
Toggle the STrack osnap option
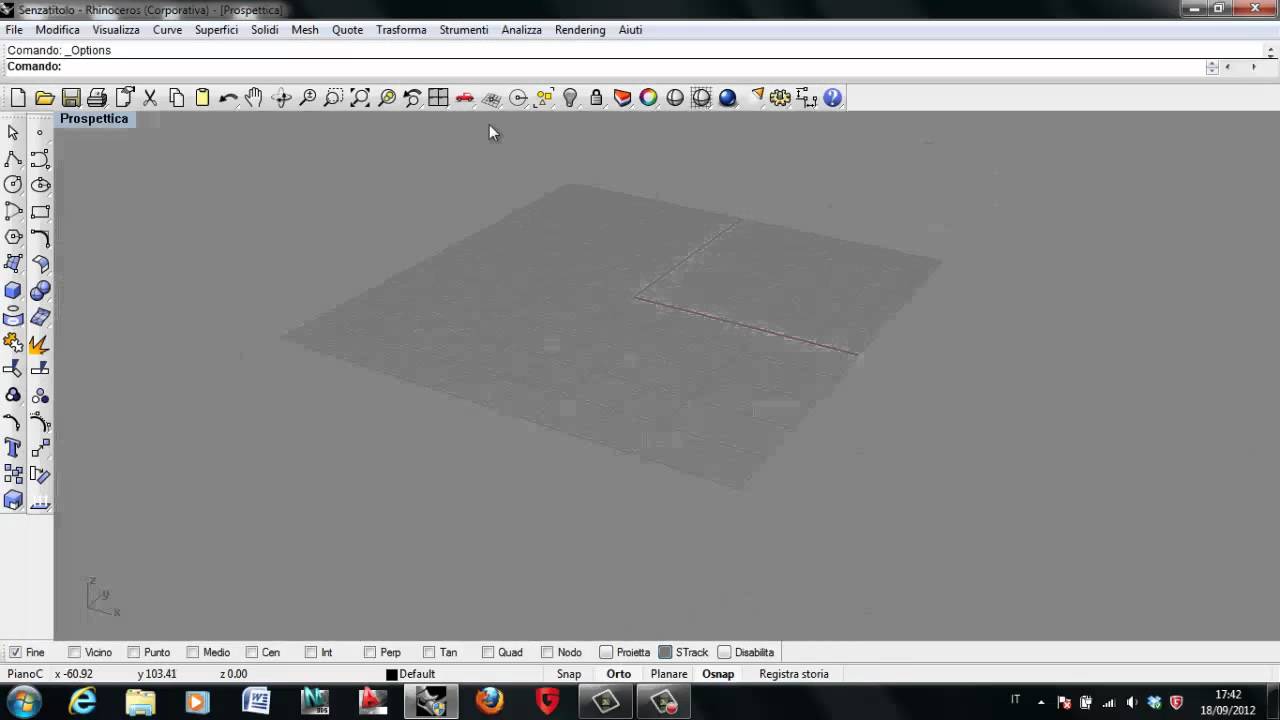click(x=683, y=652)
